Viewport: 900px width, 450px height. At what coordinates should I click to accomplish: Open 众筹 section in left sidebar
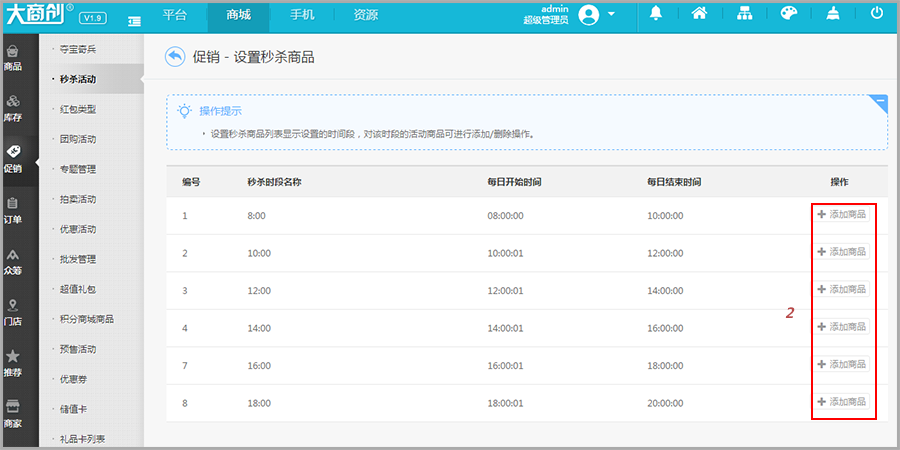coord(13,262)
